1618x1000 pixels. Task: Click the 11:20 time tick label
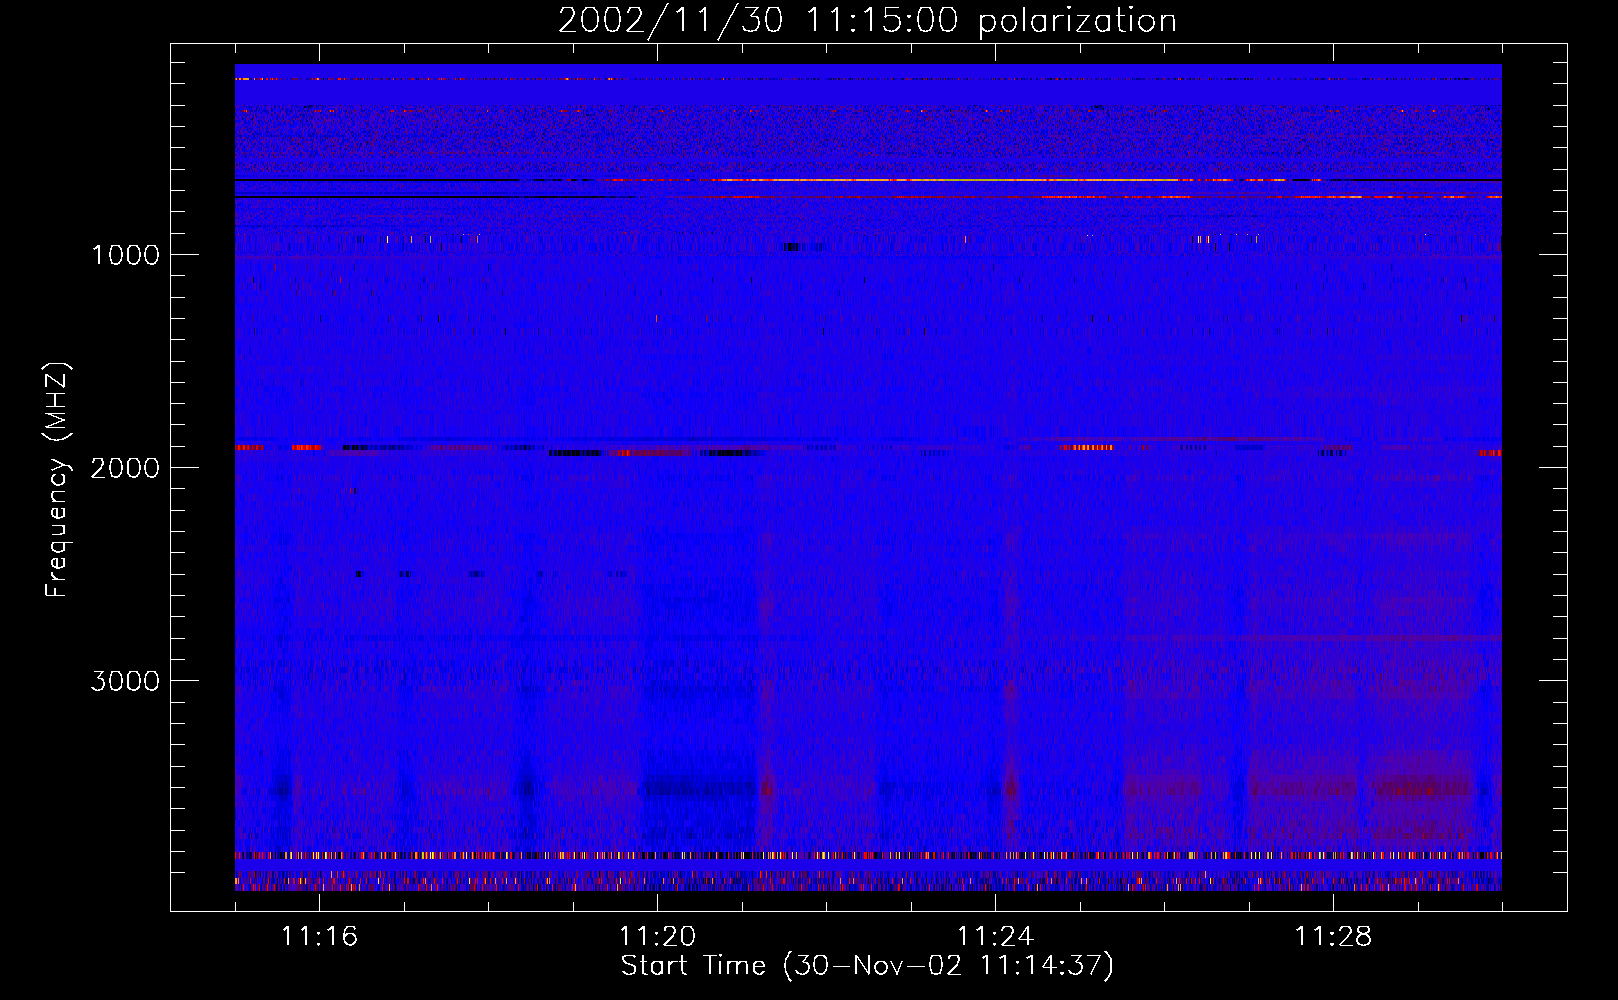point(657,936)
